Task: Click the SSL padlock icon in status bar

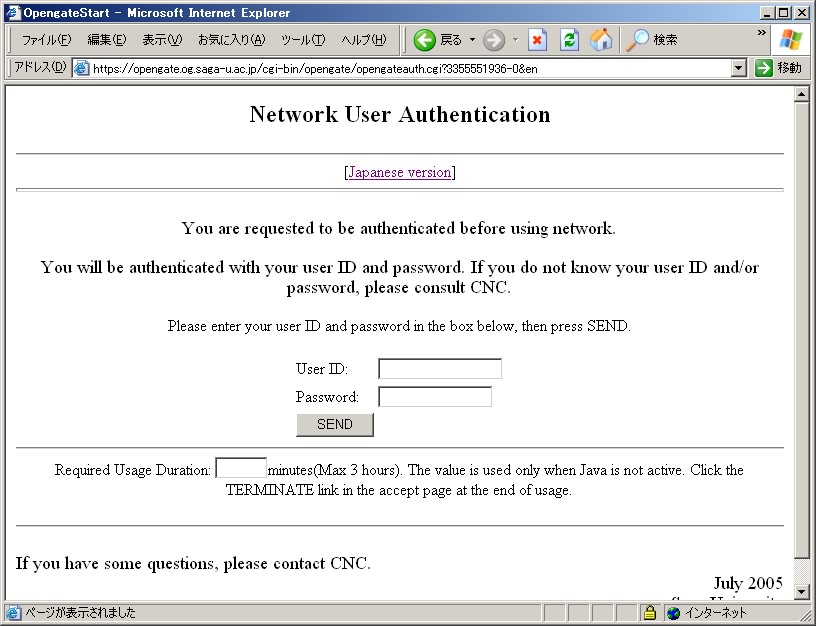Action: 649,613
